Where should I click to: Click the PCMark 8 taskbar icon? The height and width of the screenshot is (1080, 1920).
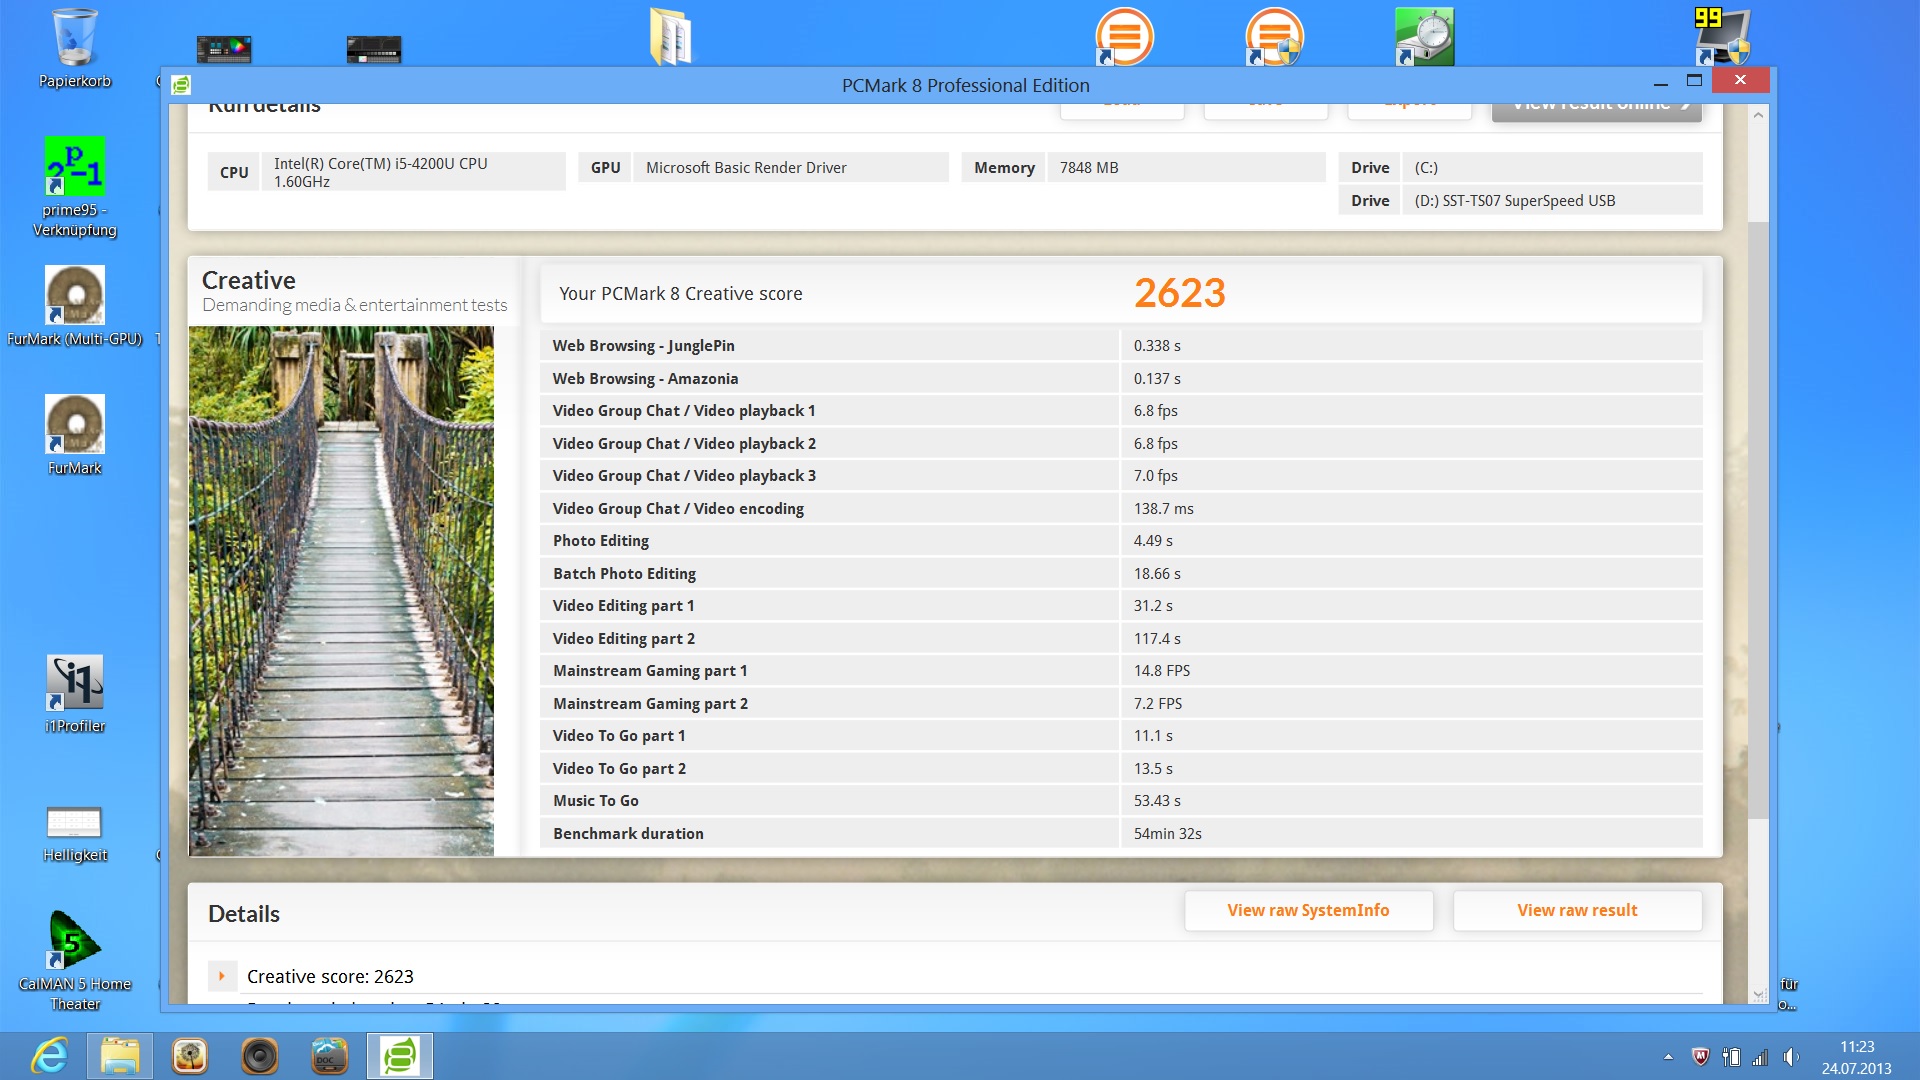(x=400, y=1056)
